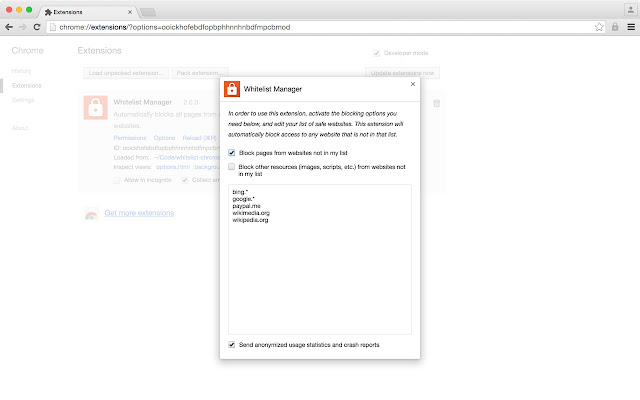Open the Get more extensions link
Viewport: 640px width, 400px height.
(139, 213)
